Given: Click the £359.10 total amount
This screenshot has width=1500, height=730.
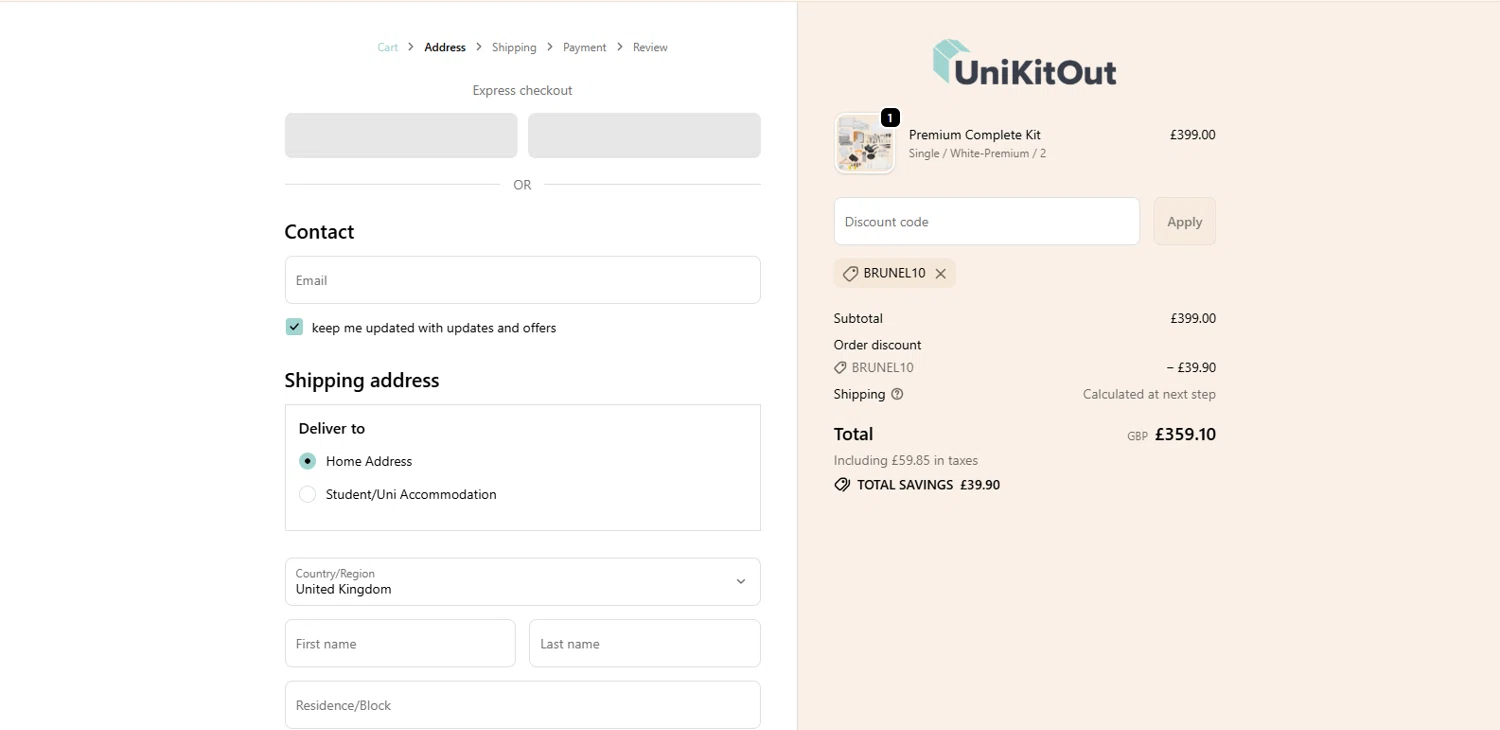Looking at the screenshot, I should pyautogui.click(x=1185, y=434).
